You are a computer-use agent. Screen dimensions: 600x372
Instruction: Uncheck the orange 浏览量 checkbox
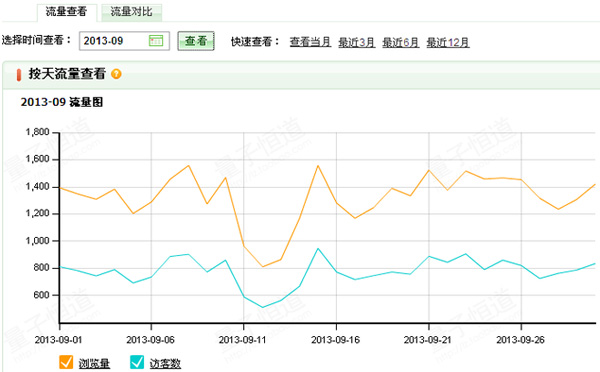pos(66,362)
